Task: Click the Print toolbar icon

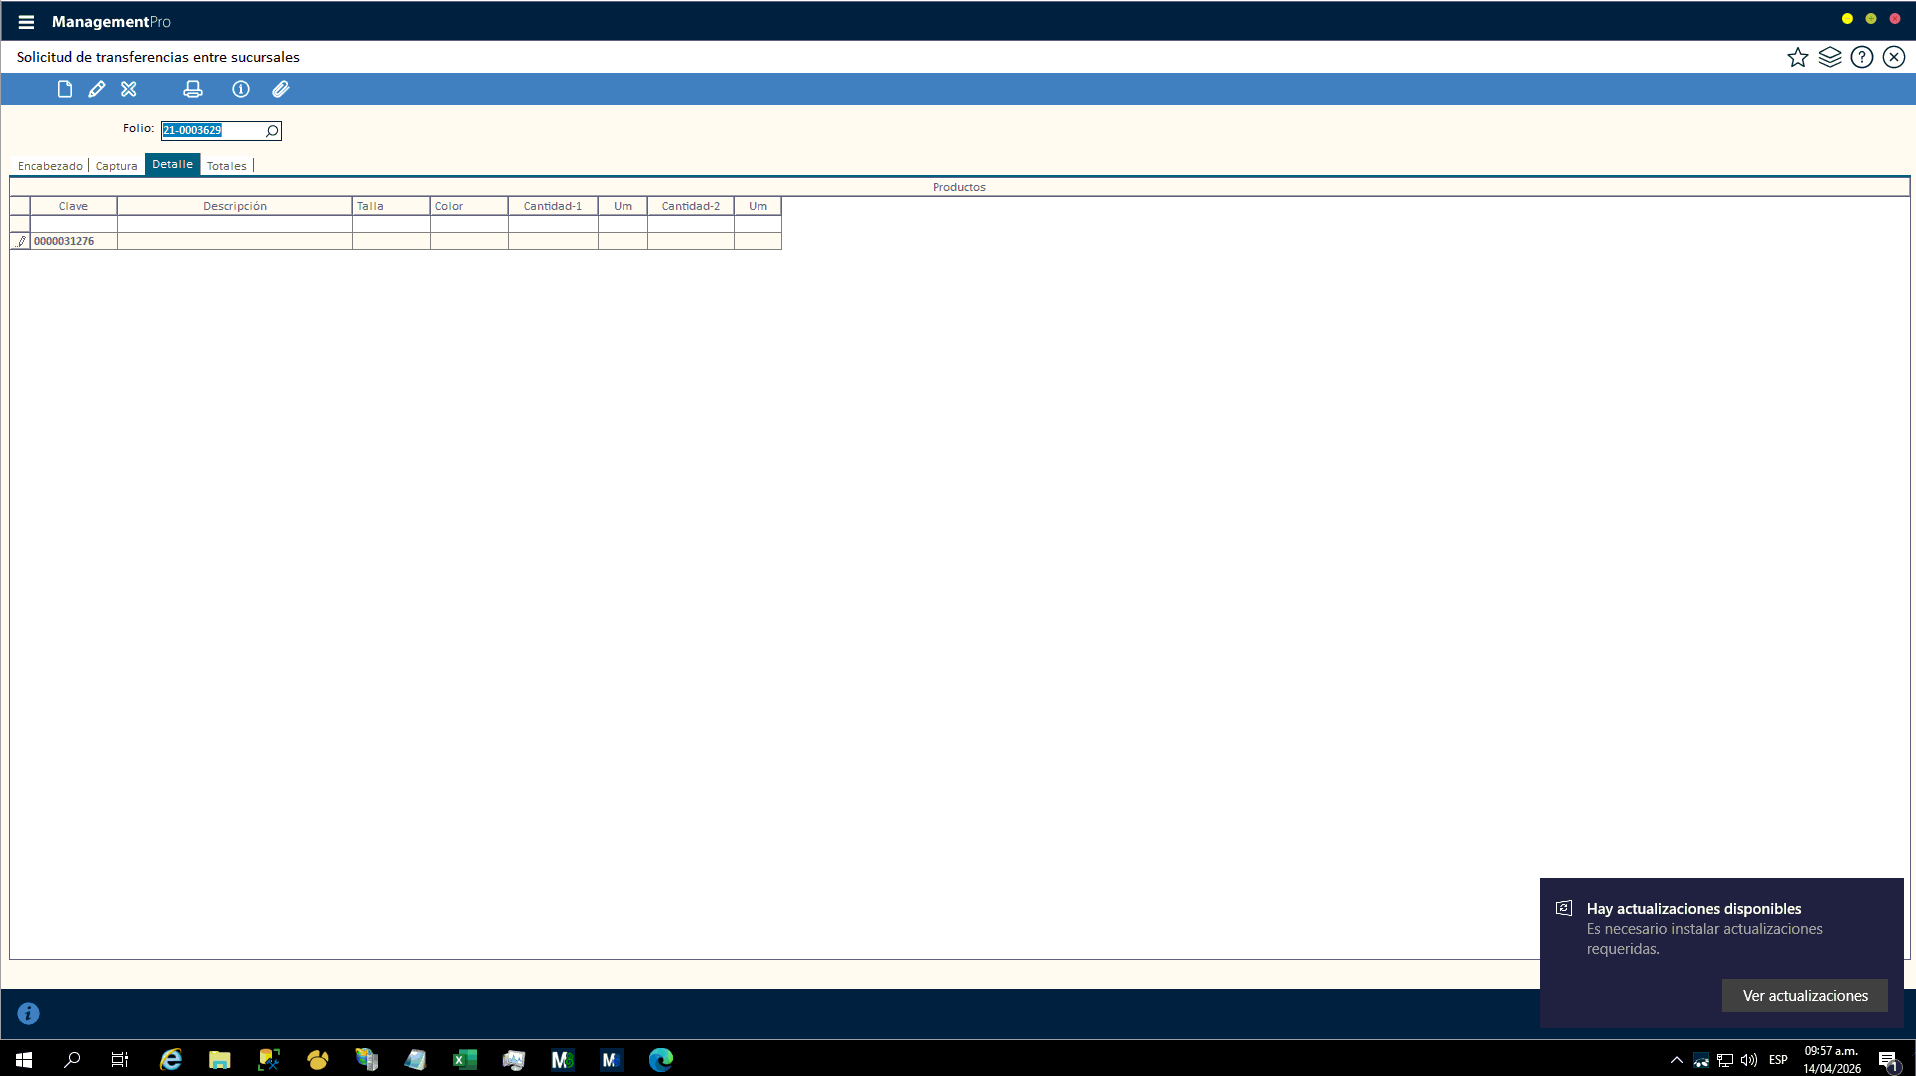Action: pyautogui.click(x=193, y=89)
